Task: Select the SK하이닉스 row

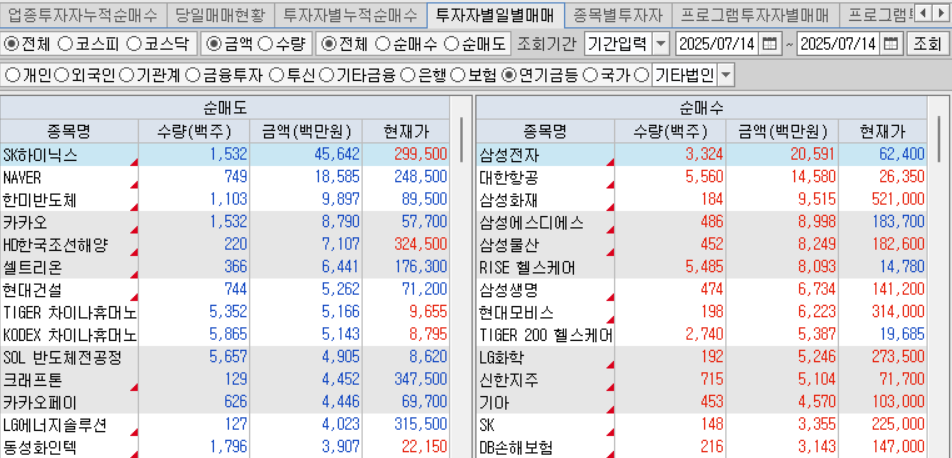Action: pos(225,154)
